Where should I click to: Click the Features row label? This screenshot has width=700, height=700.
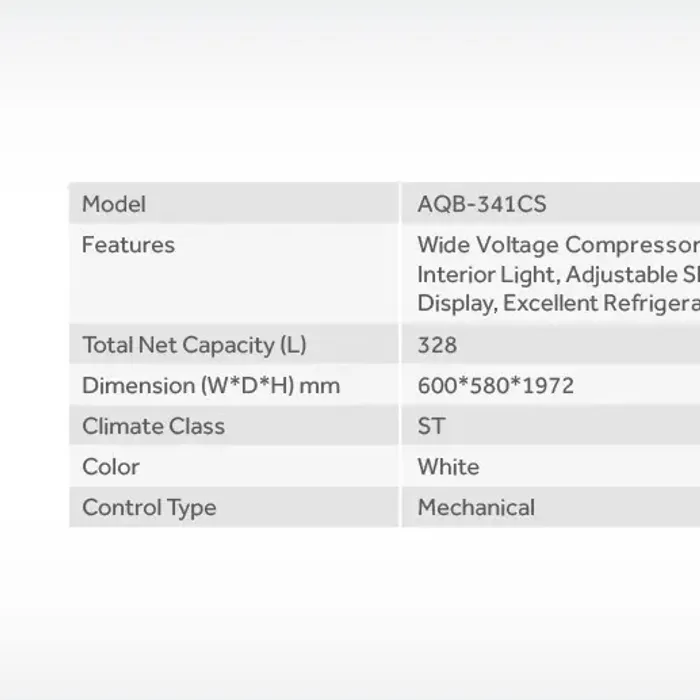click(128, 245)
